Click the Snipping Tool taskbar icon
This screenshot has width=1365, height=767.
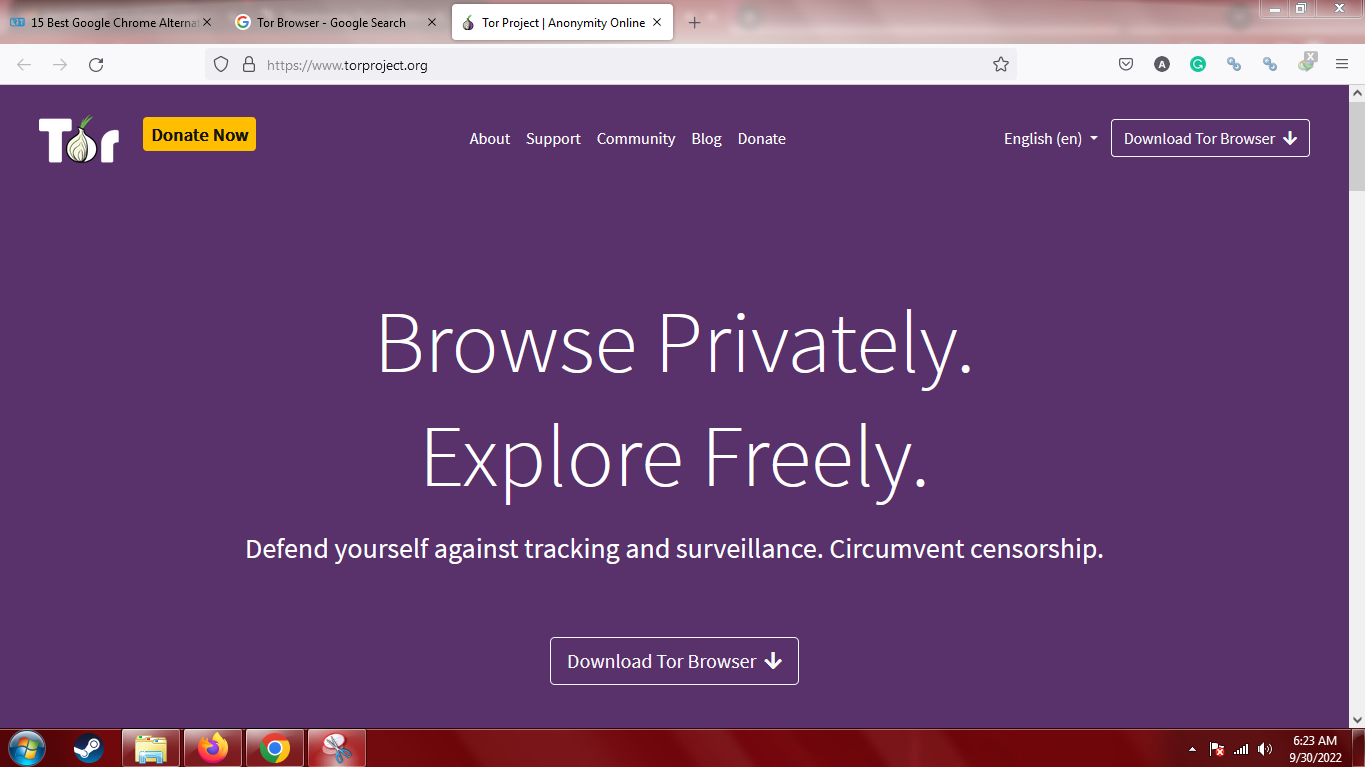[x=337, y=748]
